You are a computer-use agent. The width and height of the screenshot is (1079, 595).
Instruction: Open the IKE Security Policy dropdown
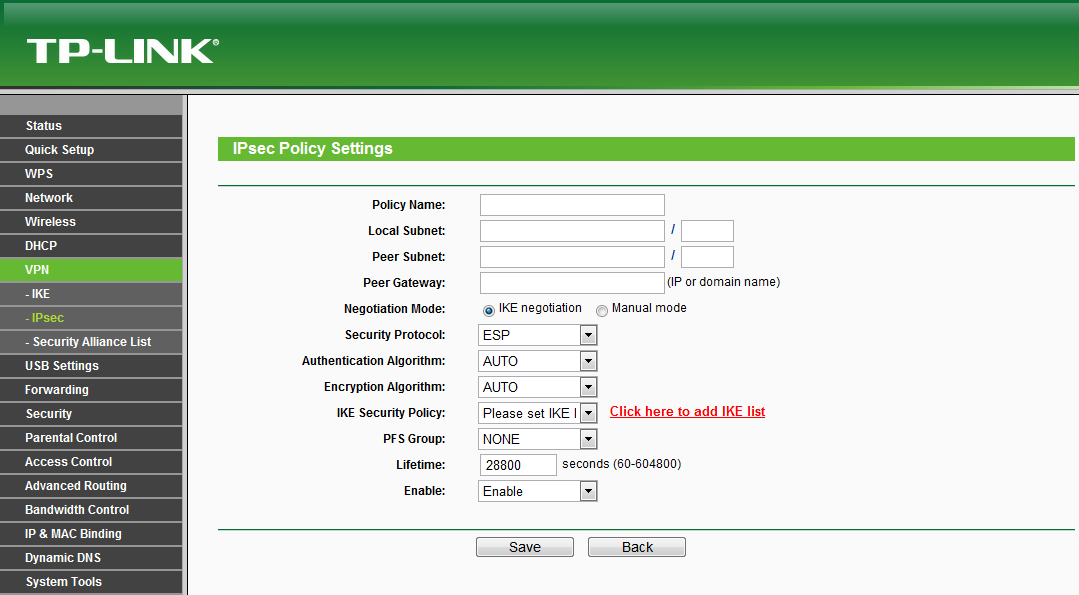point(537,413)
